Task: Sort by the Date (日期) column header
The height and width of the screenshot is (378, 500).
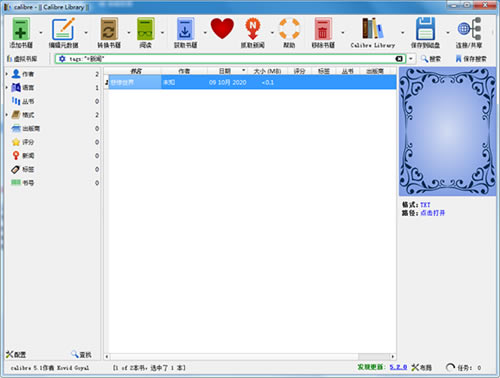Action: tap(227, 71)
